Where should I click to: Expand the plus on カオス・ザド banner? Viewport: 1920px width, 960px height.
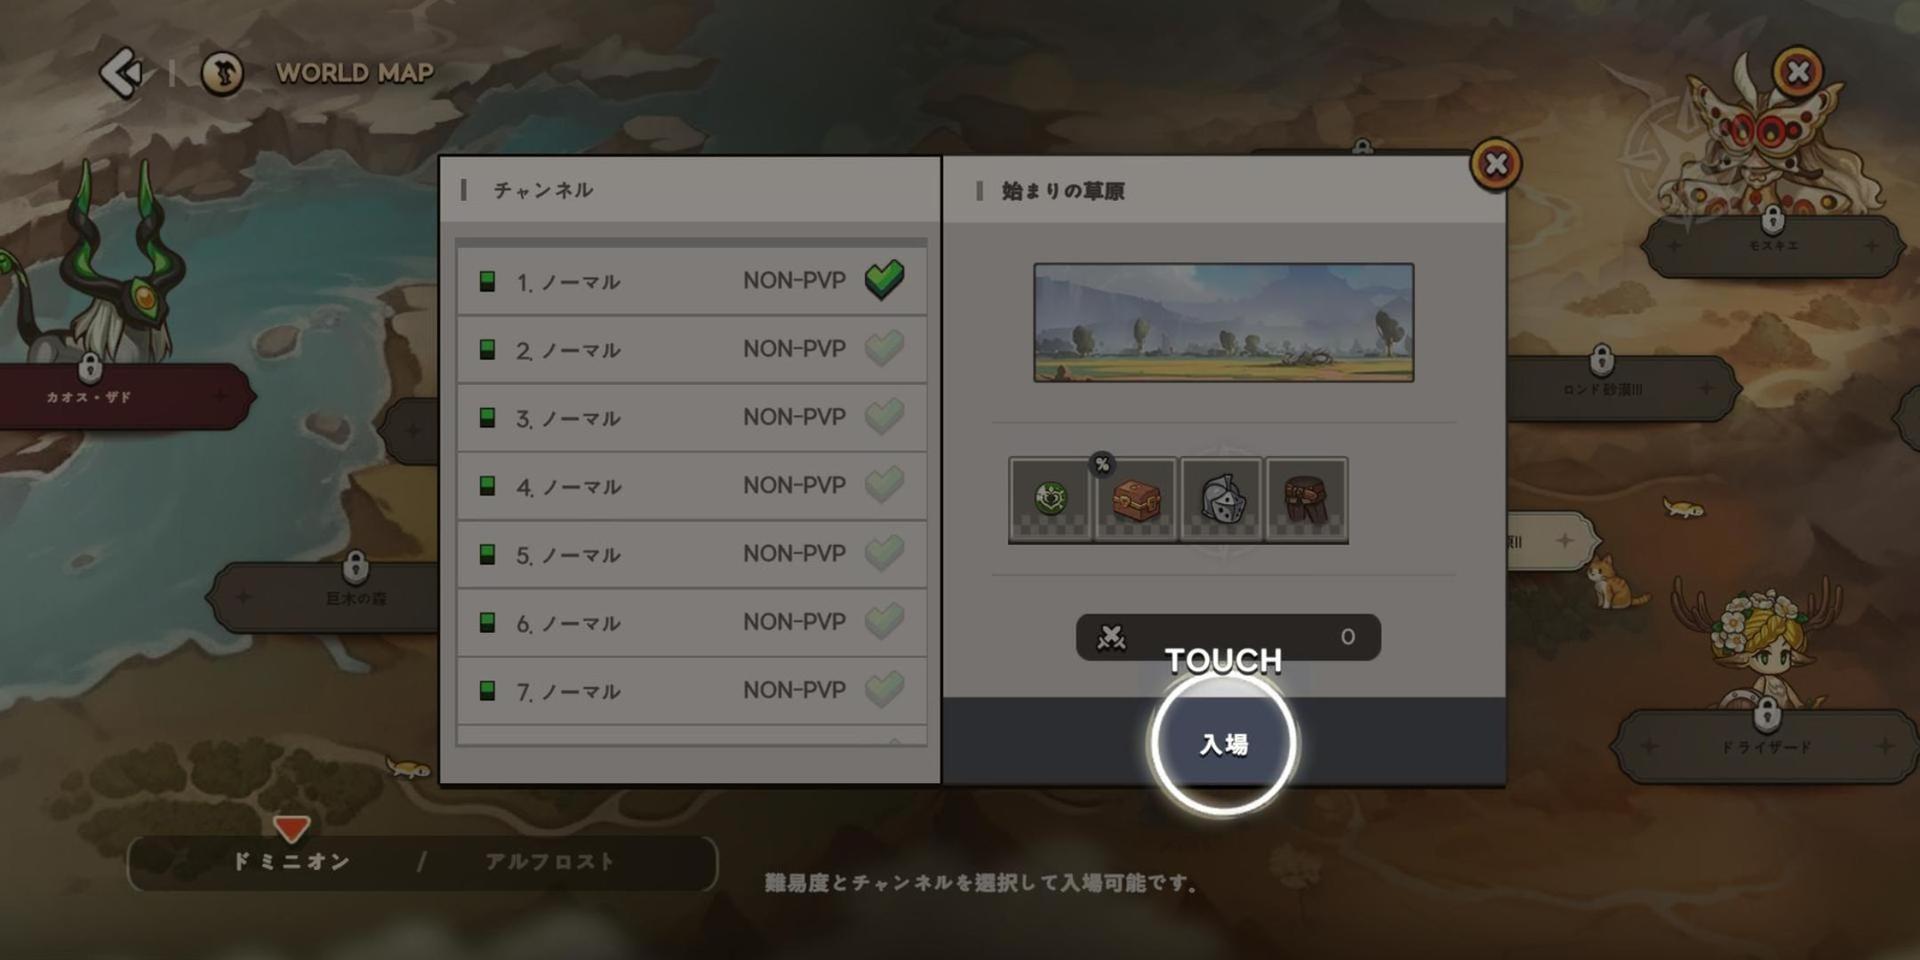click(221, 396)
